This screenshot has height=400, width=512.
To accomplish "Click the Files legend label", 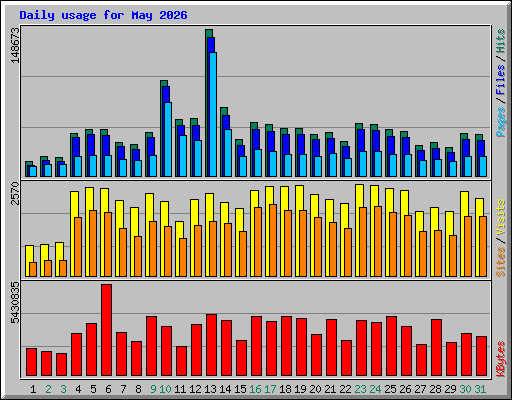I will tap(501, 80).
